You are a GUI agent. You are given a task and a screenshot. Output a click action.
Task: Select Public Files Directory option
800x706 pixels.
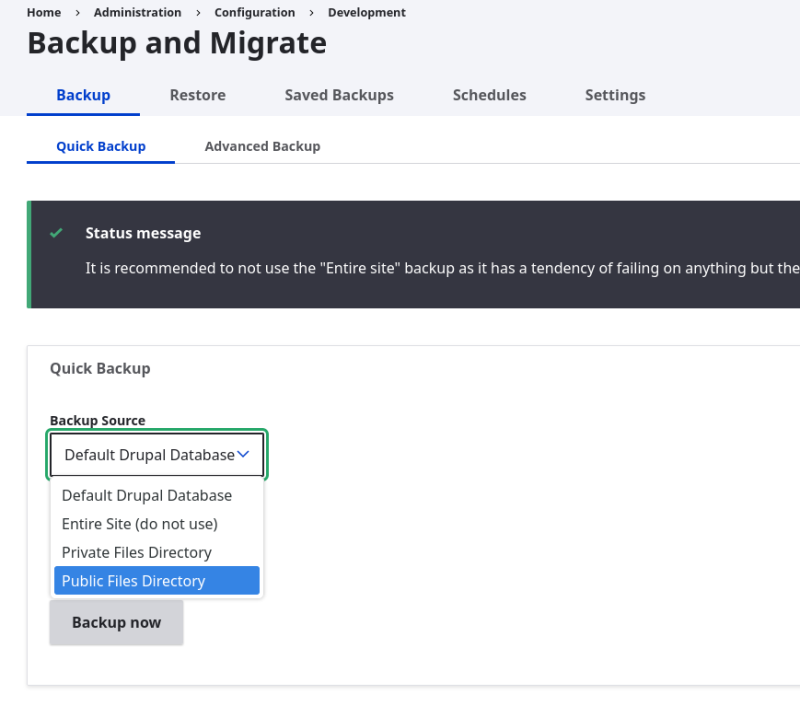point(157,581)
